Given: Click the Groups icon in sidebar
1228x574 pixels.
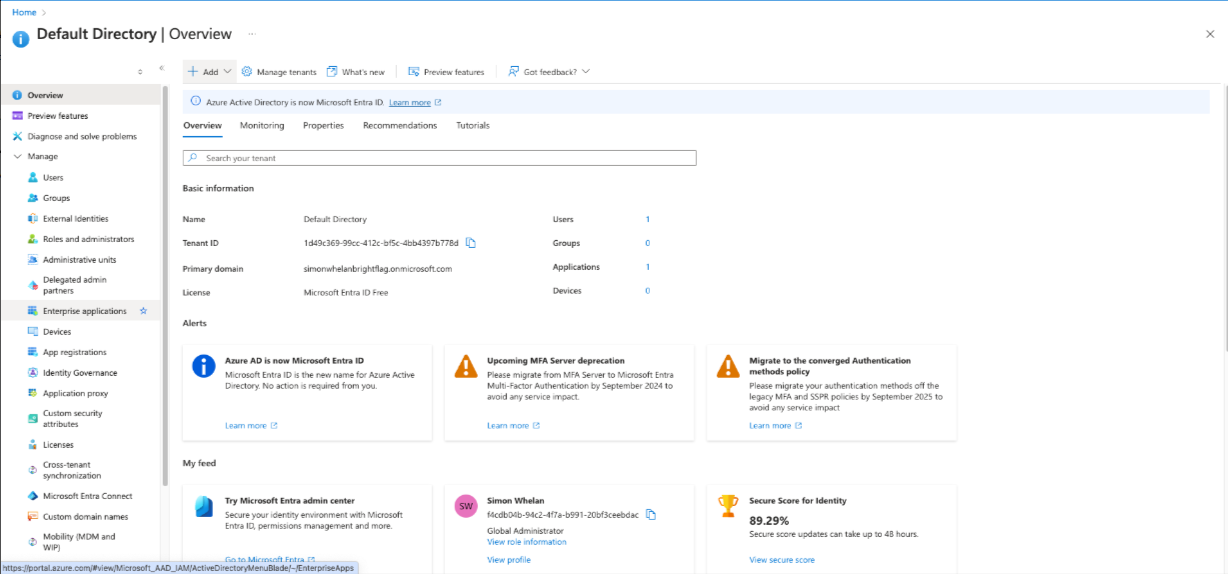Looking at the screenshot, I should pyautogui.click(x=33, y=198).
